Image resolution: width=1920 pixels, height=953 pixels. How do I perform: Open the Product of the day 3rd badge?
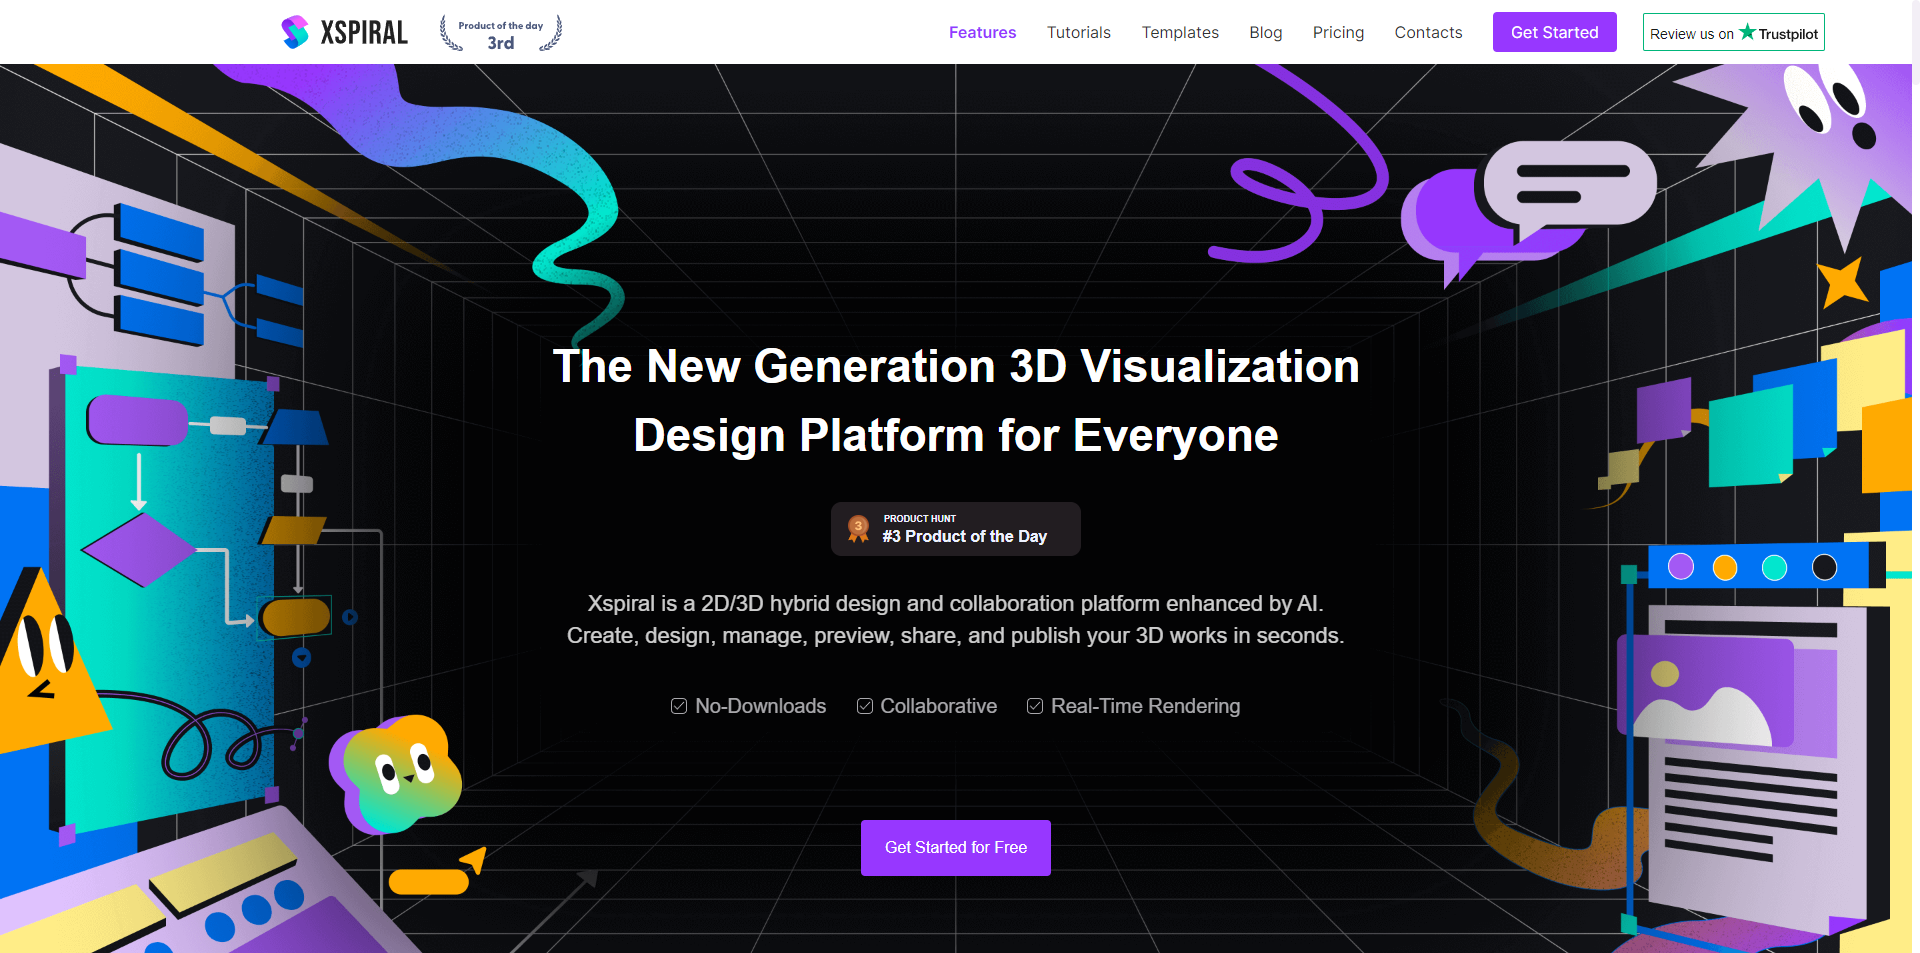(x=501, y=33)
